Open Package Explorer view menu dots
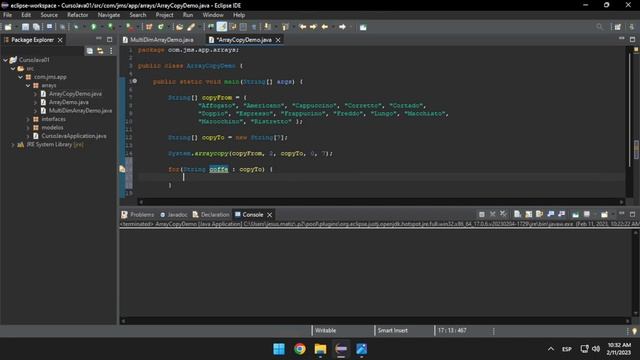 [x=111, y=51]
